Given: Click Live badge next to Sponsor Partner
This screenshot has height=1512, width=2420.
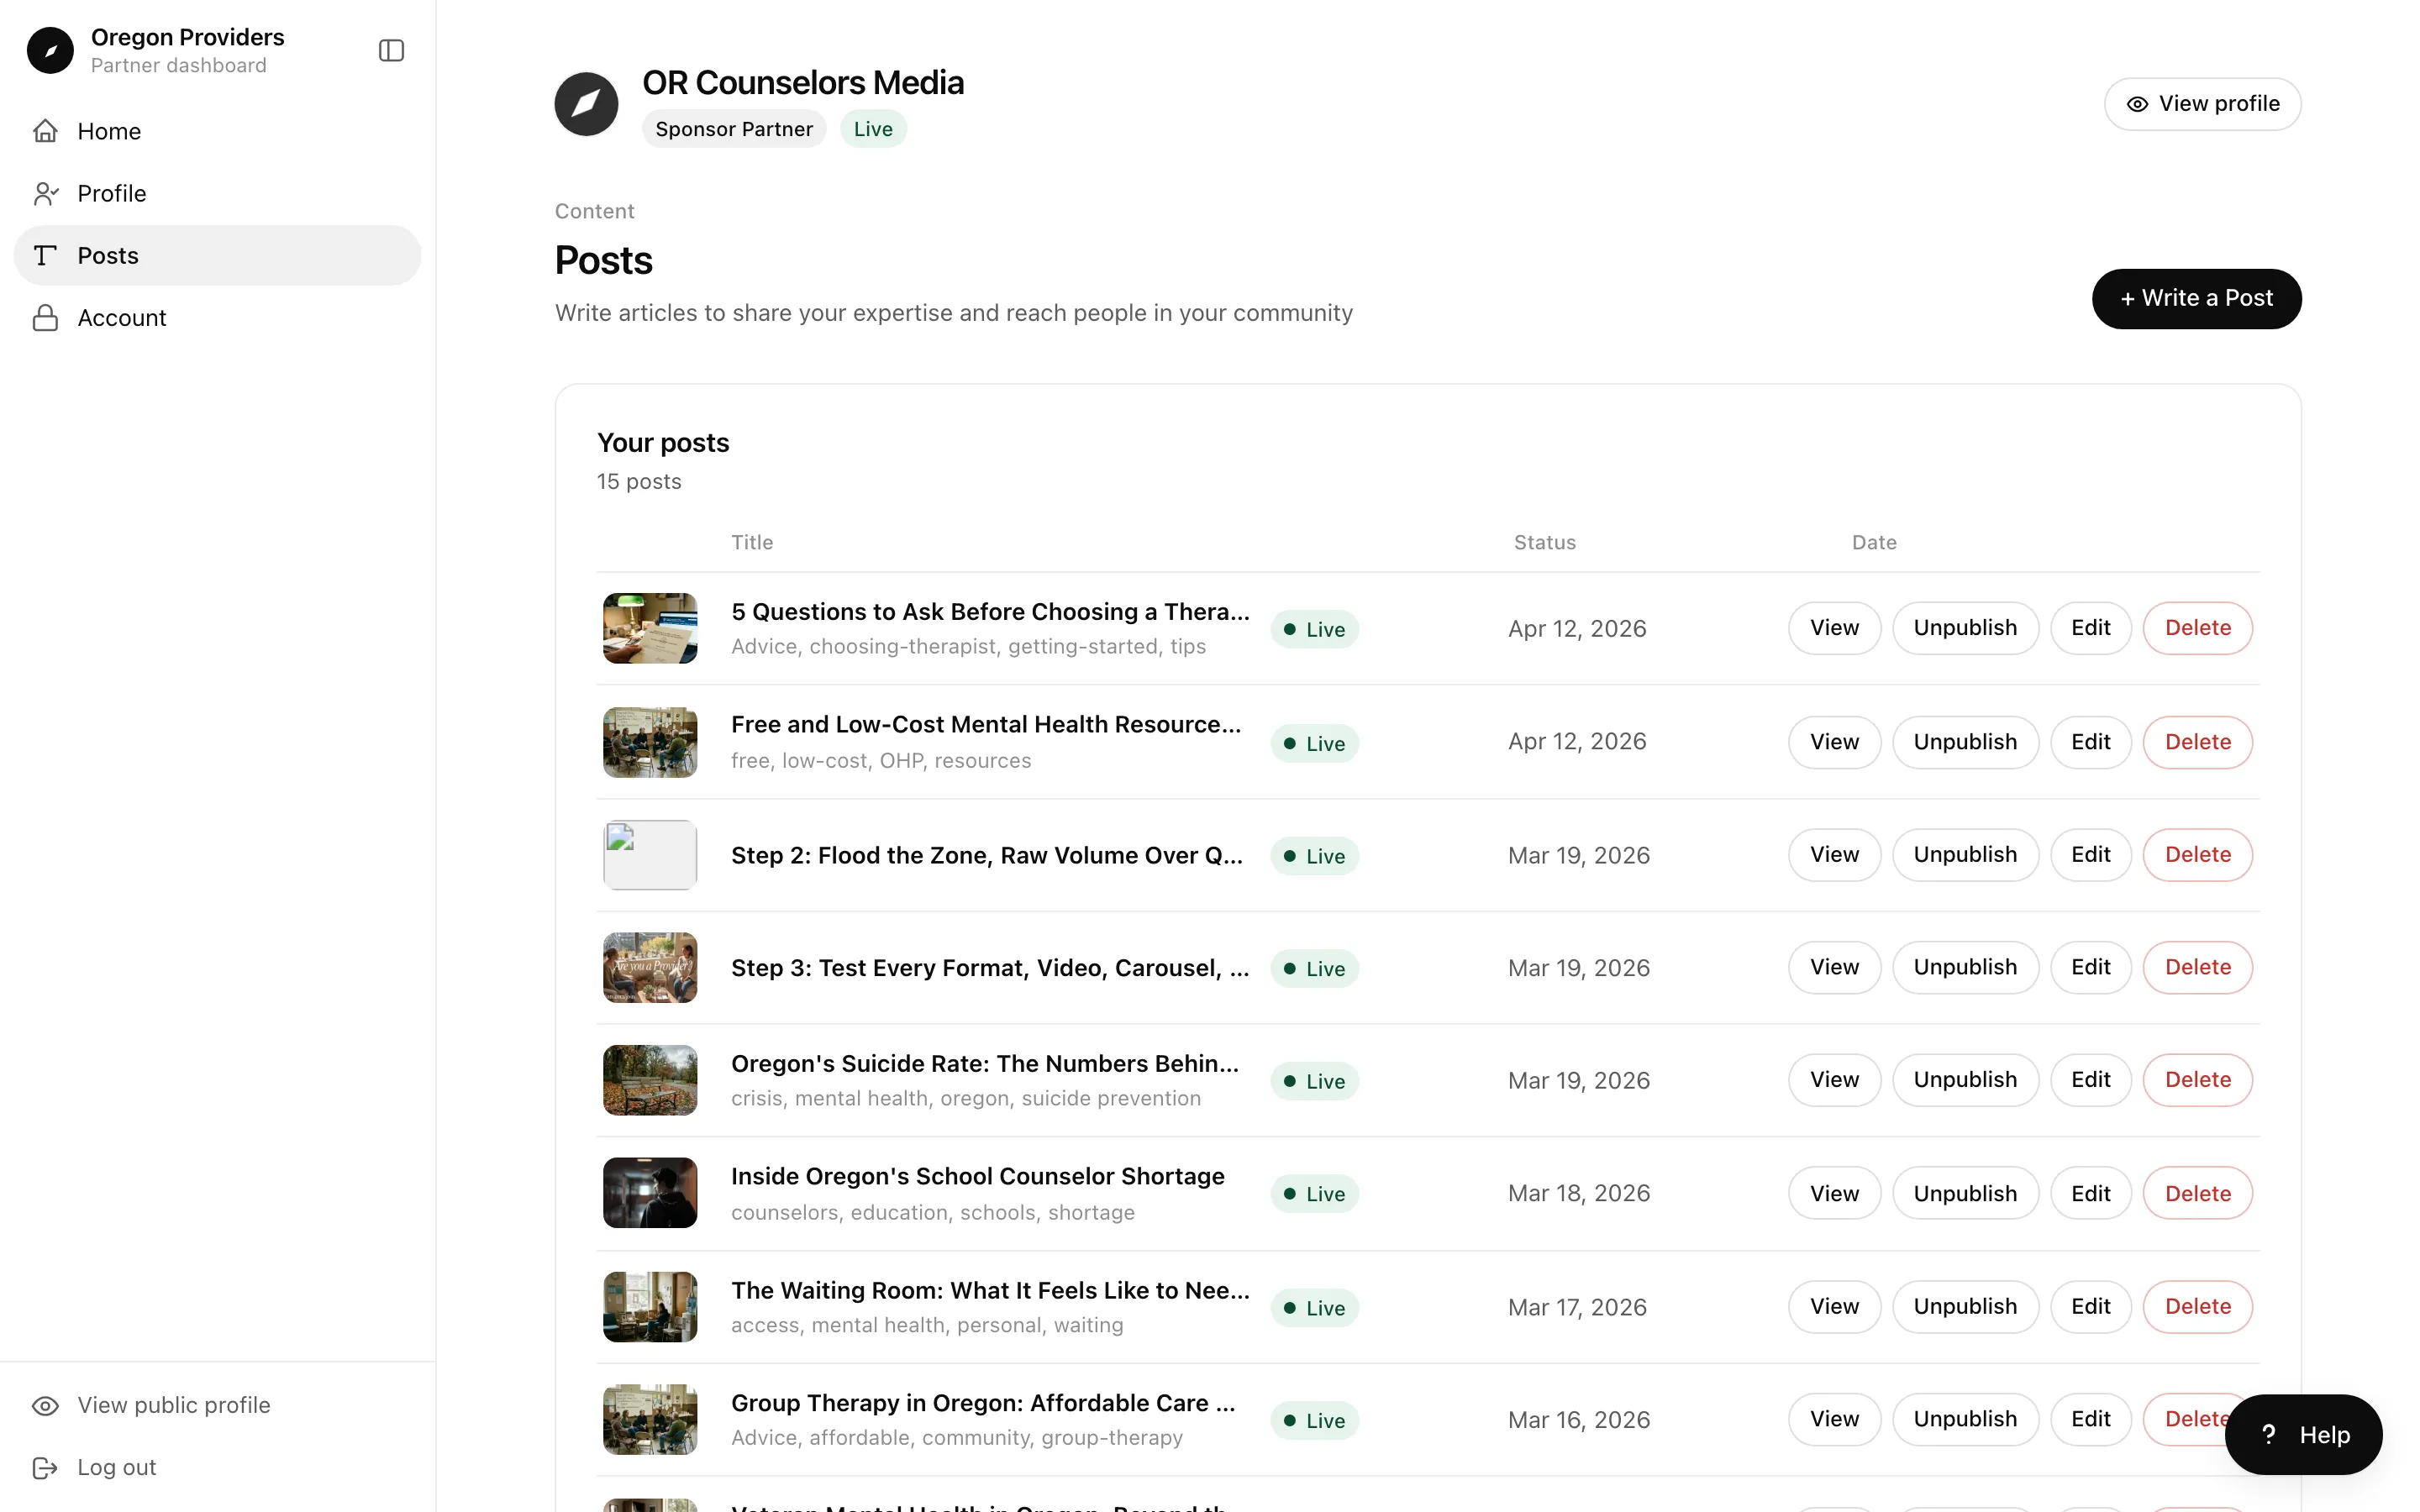Looking at the screenshot, I should click(873, 129).
